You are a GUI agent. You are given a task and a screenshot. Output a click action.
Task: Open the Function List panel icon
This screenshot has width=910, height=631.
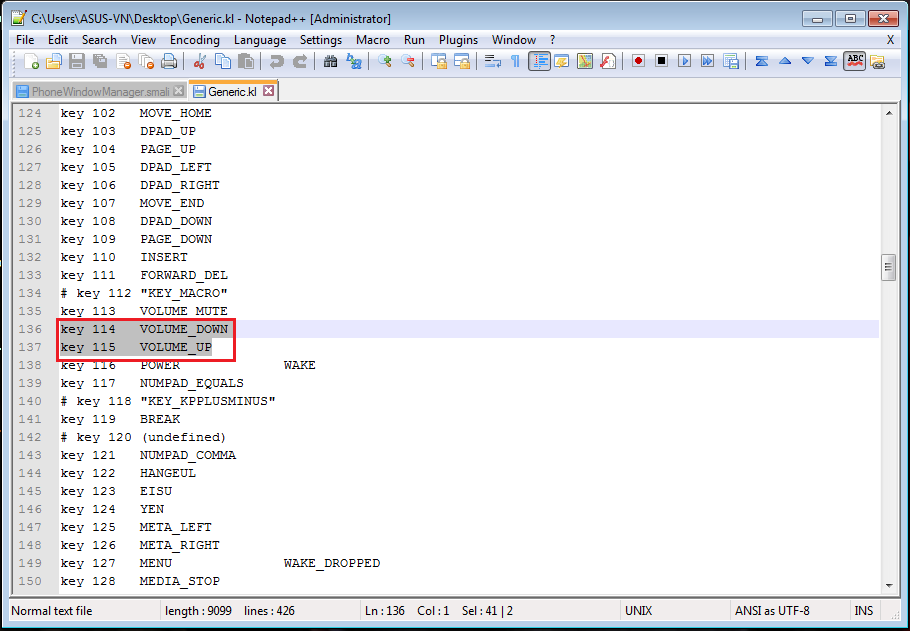(x=608, y=61)
